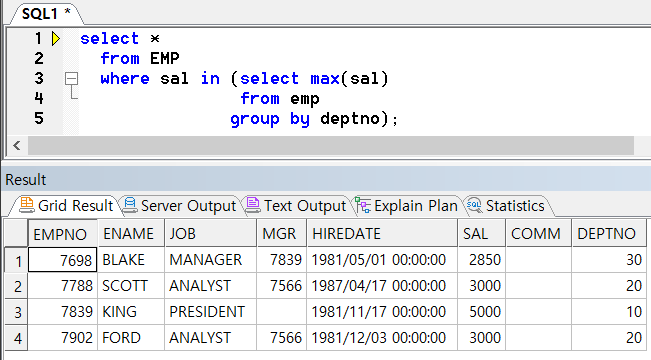The height and width of the screenshot is (360, 651).
Task: Open the Statistics tab
Action: (x=507, y=206)
